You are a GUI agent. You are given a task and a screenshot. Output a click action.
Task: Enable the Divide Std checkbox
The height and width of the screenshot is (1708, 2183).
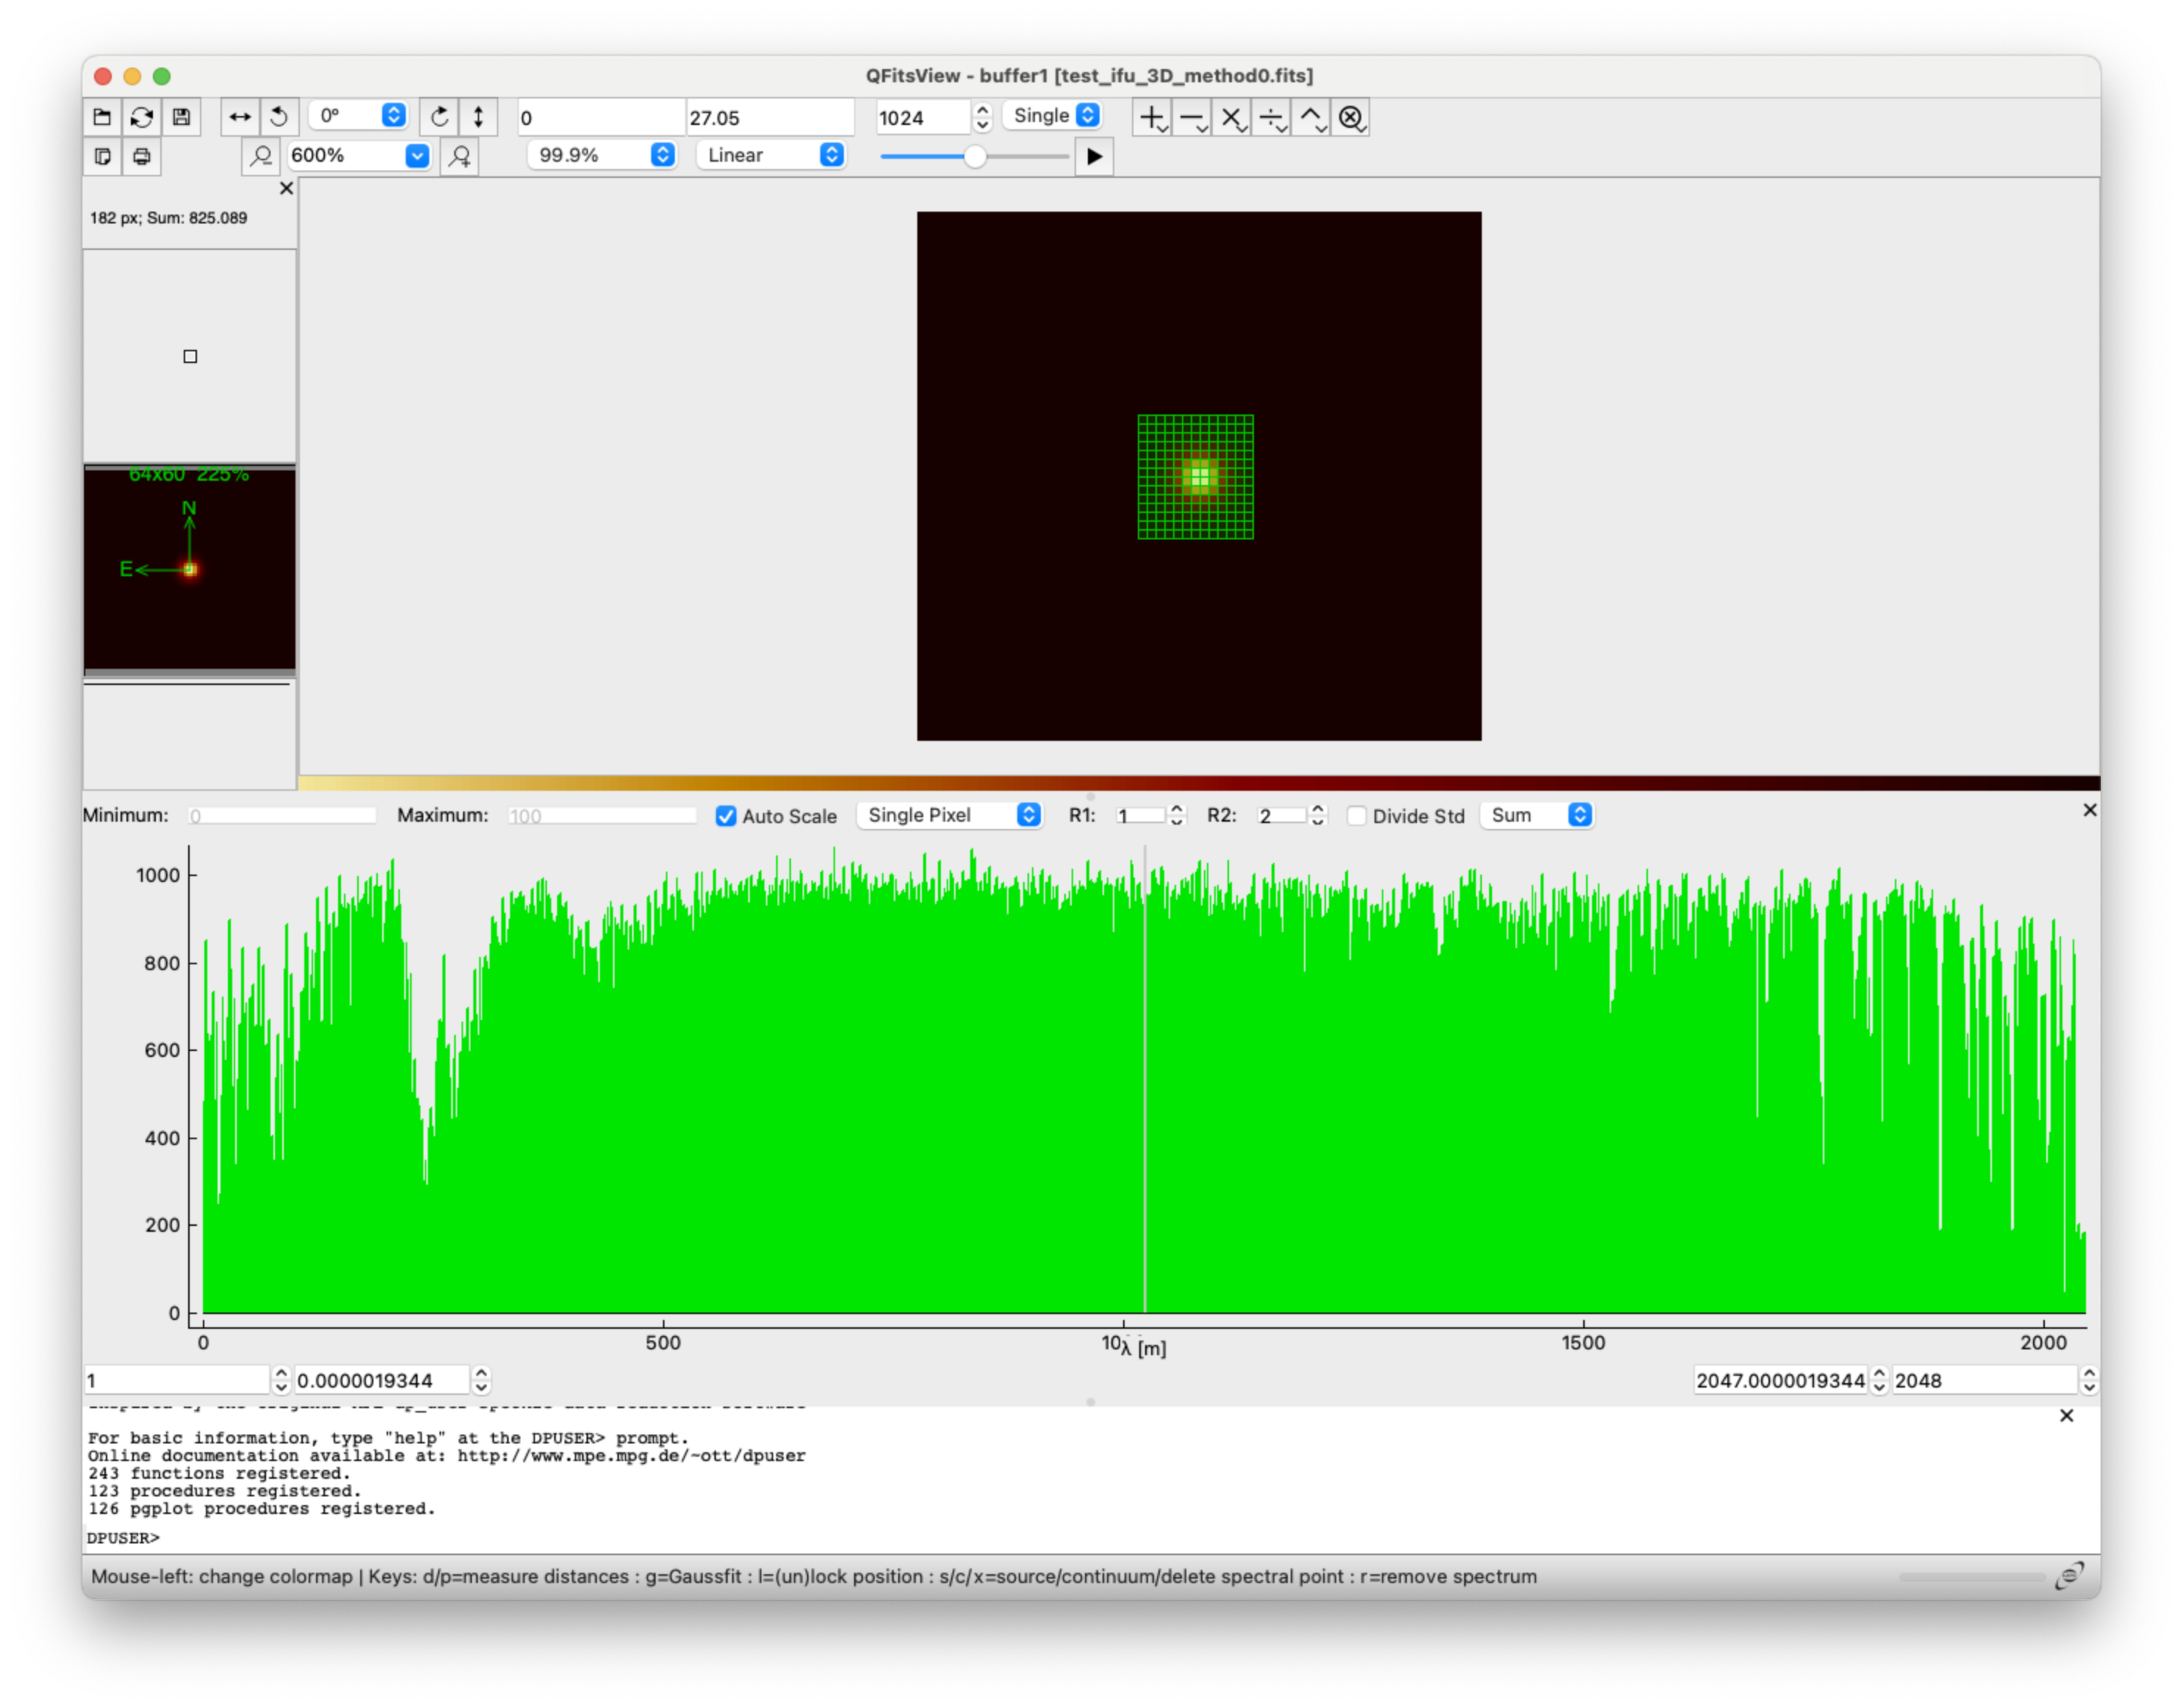point(1356,816)
